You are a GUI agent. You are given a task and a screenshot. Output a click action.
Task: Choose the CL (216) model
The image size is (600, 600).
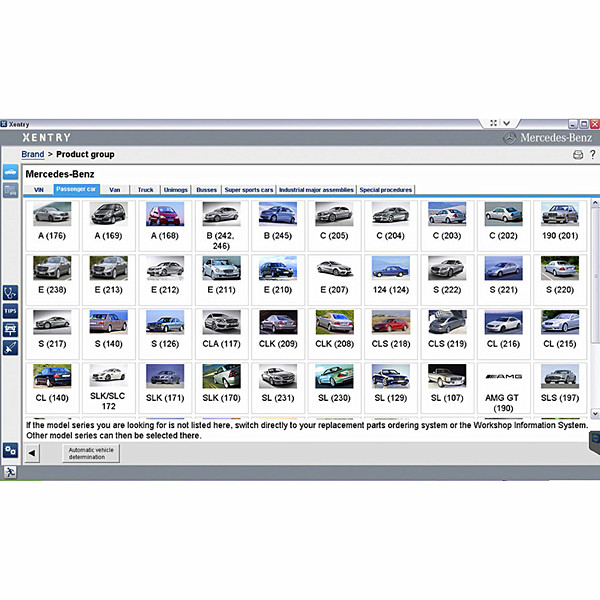pyautogui.click(x=504, y=334)
